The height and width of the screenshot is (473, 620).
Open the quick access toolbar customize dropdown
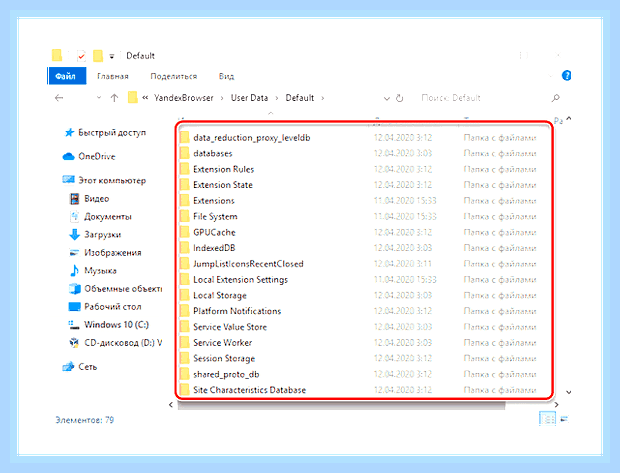click(112, 56)
